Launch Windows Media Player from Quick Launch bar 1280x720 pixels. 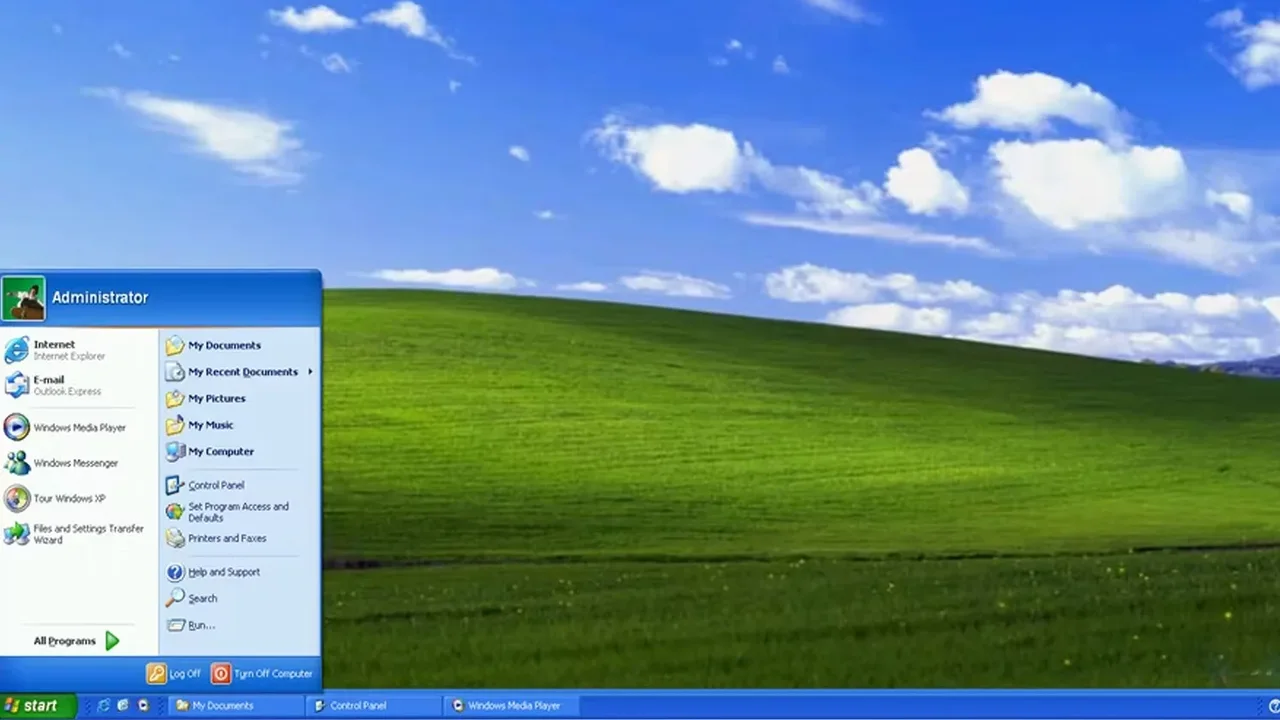click(x=143, y=706)
